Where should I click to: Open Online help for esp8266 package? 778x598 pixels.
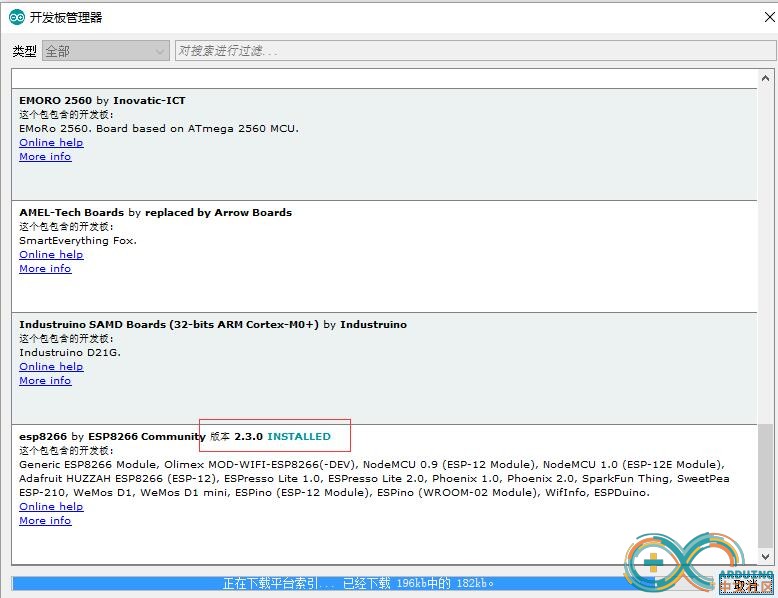(51, 506)
